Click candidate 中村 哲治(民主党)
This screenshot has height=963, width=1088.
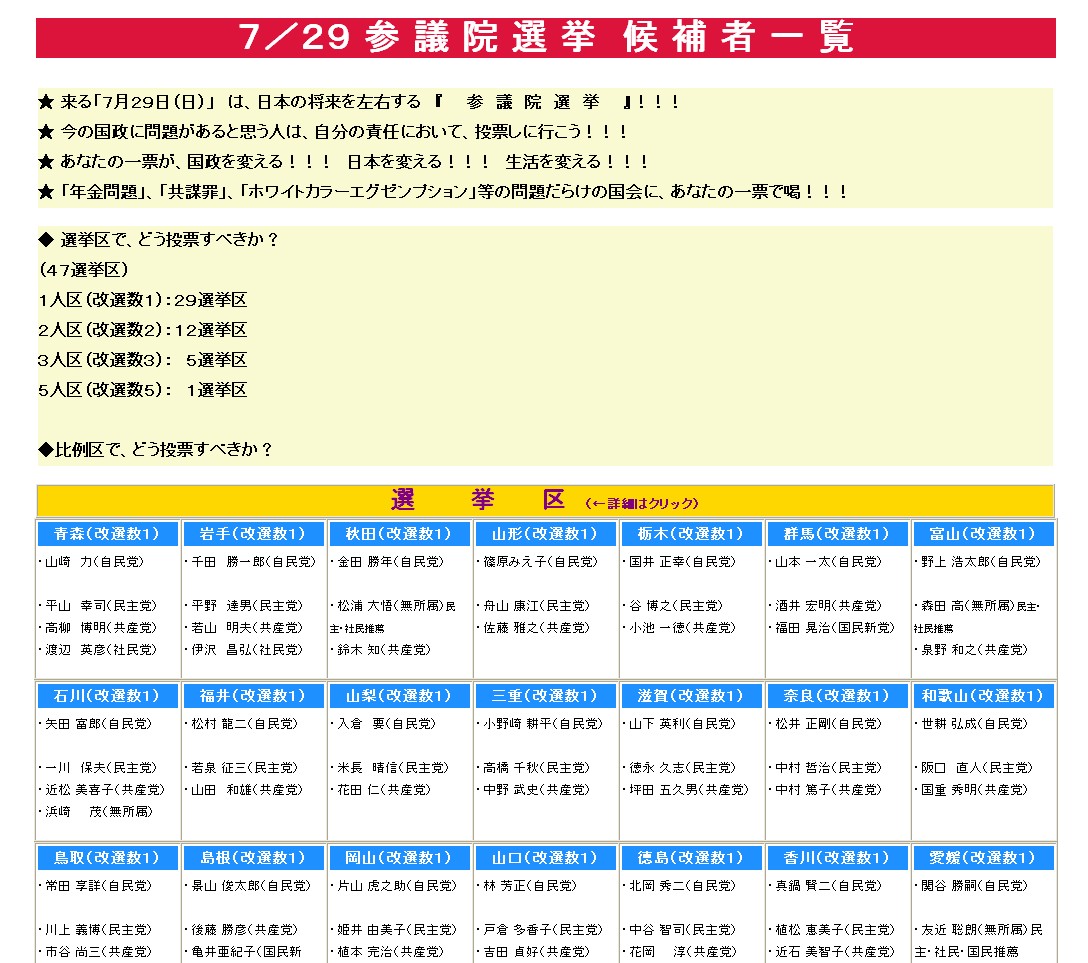click(826, 767)
